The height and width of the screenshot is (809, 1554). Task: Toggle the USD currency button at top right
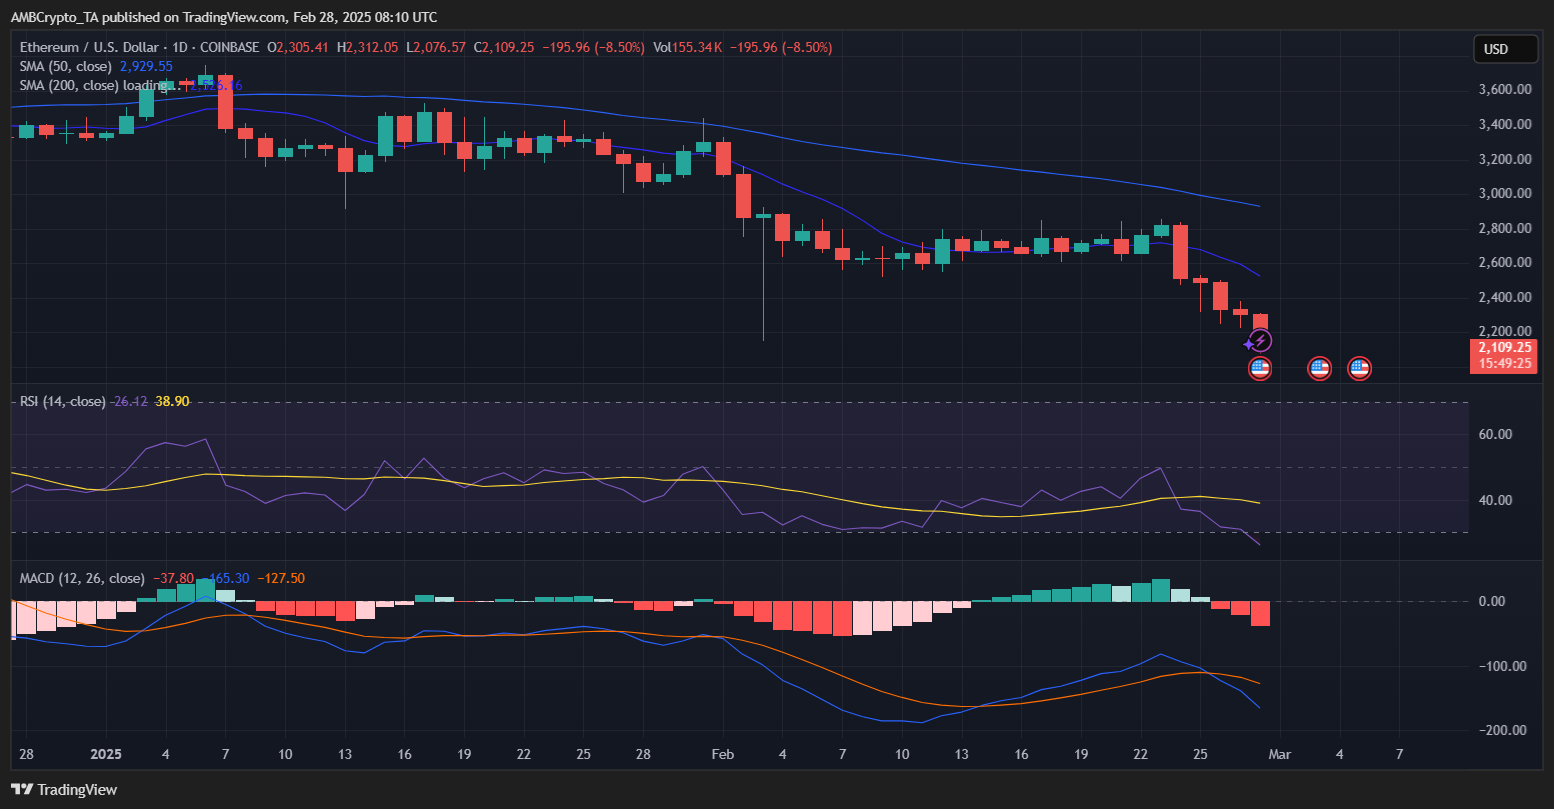1505,48
